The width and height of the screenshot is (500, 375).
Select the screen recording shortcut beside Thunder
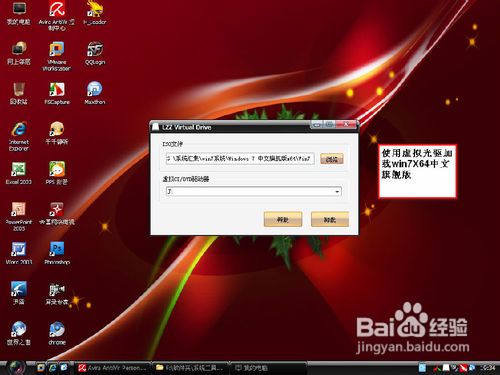(57, 293)
